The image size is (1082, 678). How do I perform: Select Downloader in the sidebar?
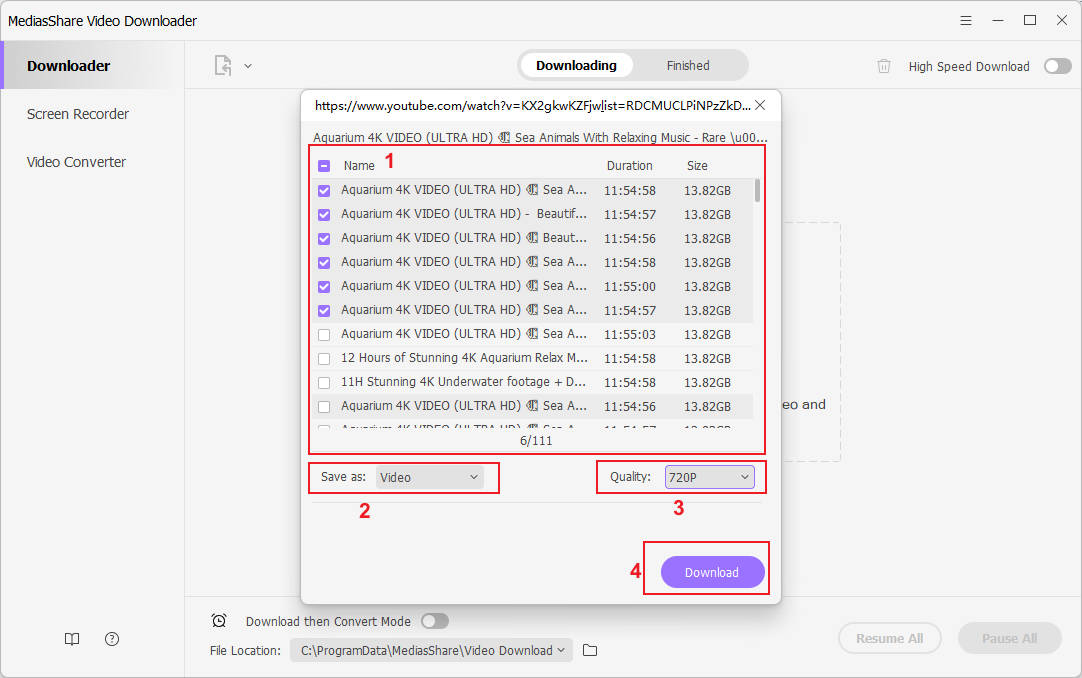[x=92, y=66]
